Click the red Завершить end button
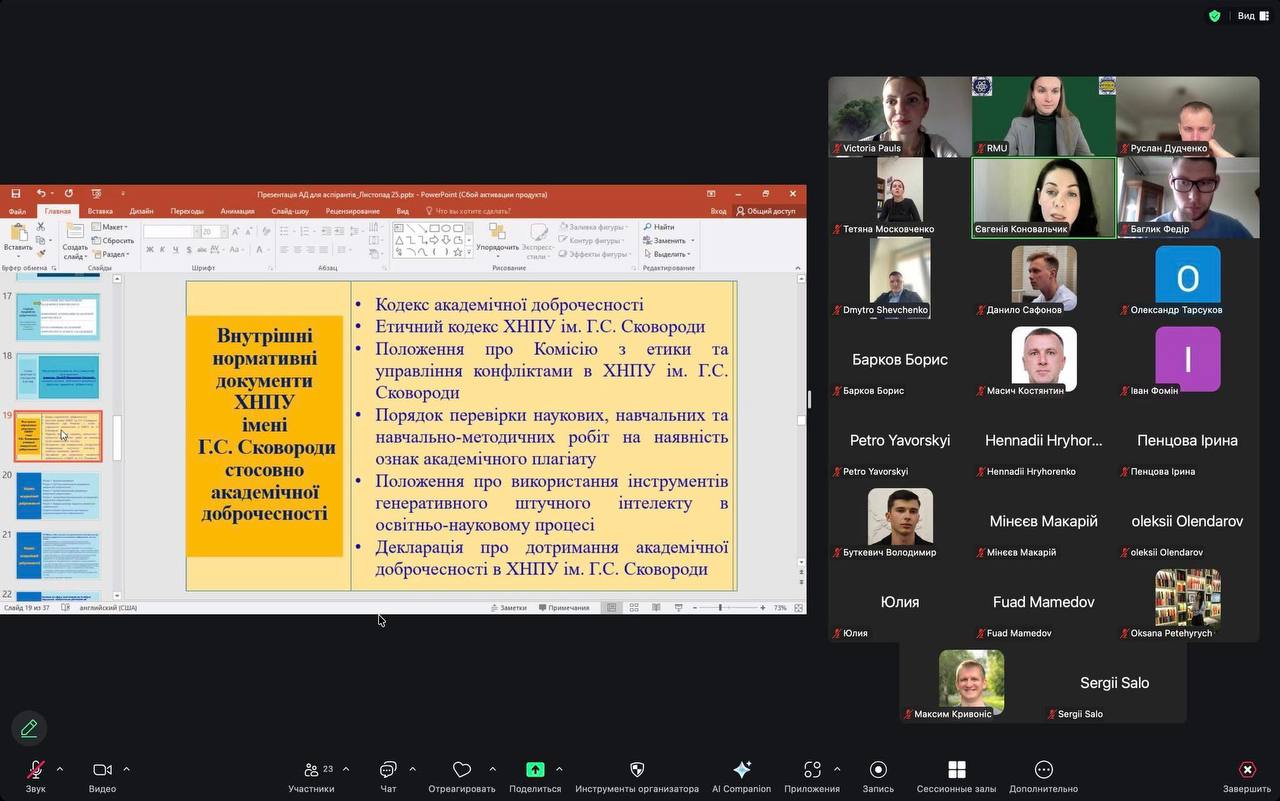This screenshot has width=1280, height=801. click(x=1247, y=771)
